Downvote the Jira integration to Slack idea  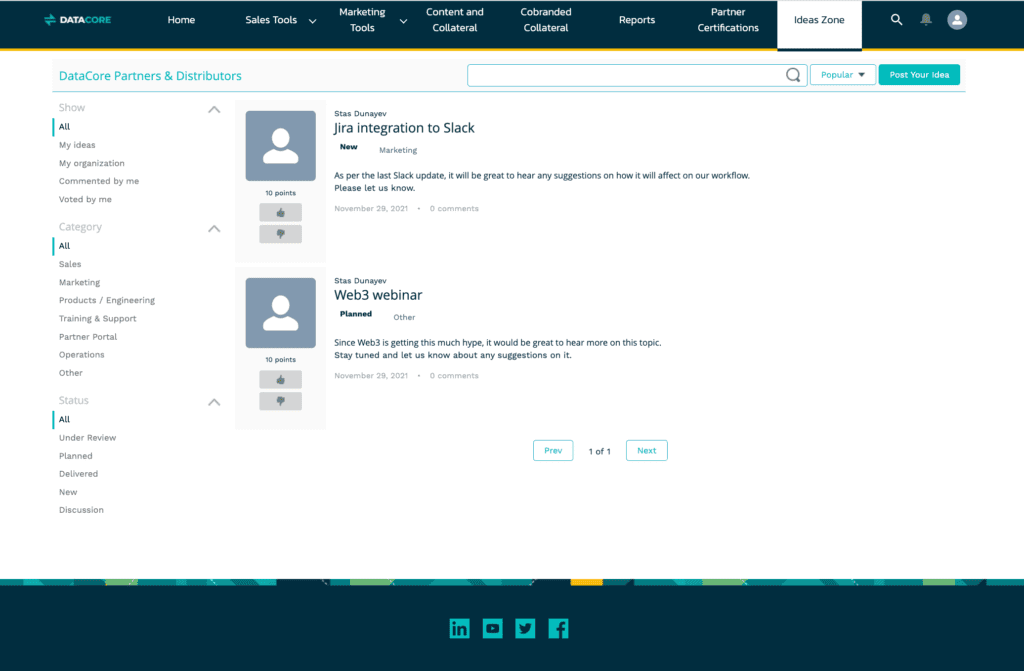[x=280, y=234]
